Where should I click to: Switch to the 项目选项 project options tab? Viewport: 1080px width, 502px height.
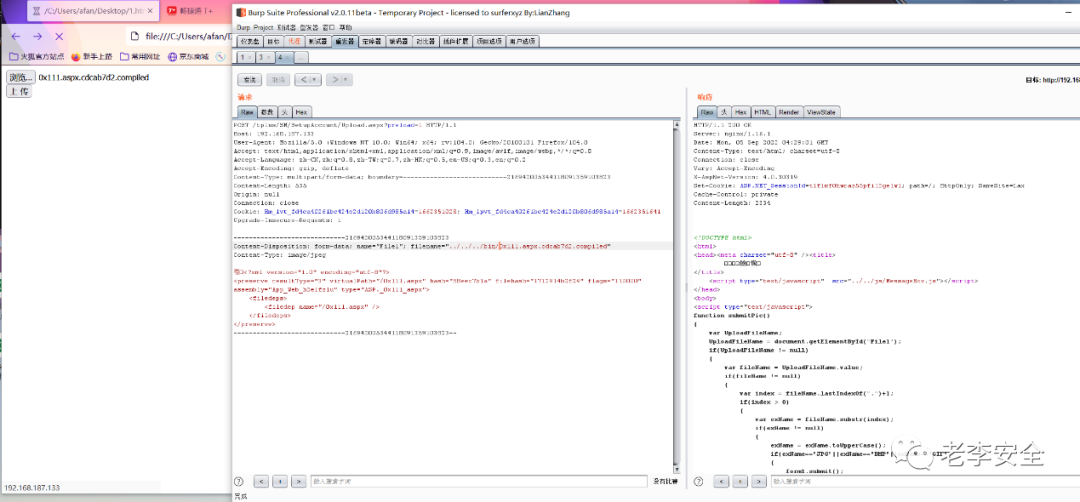[489, 41]
